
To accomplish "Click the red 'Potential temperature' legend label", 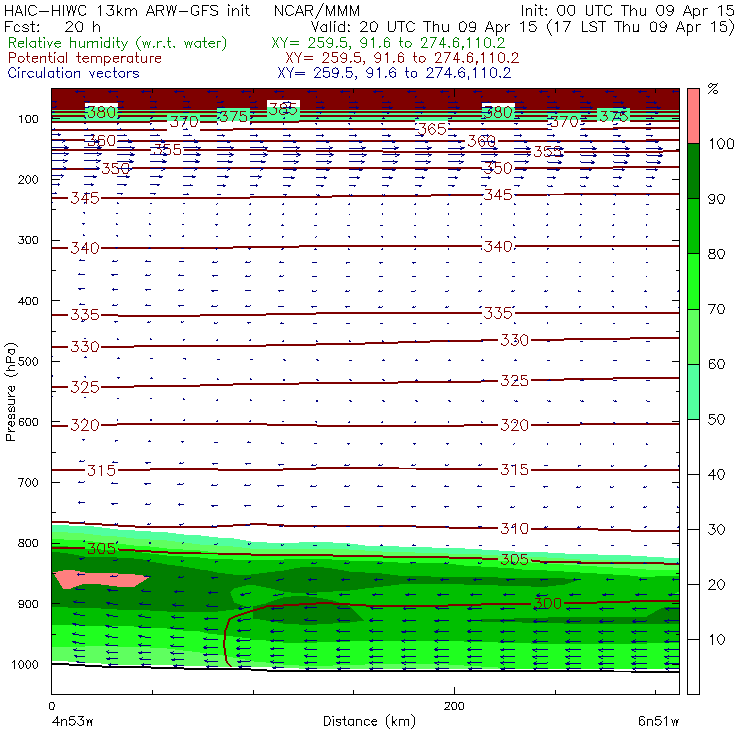I will pyautogui.click(x=84, y=58).
